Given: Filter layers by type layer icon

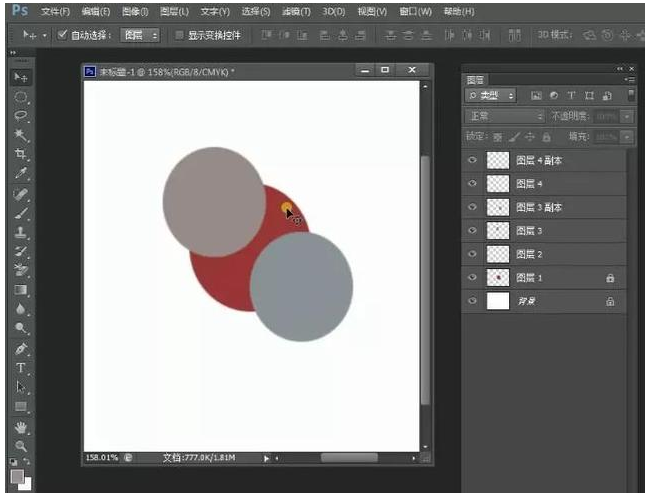Looking at the screenshot, I should pyautogui.click(x=571, y=95).
